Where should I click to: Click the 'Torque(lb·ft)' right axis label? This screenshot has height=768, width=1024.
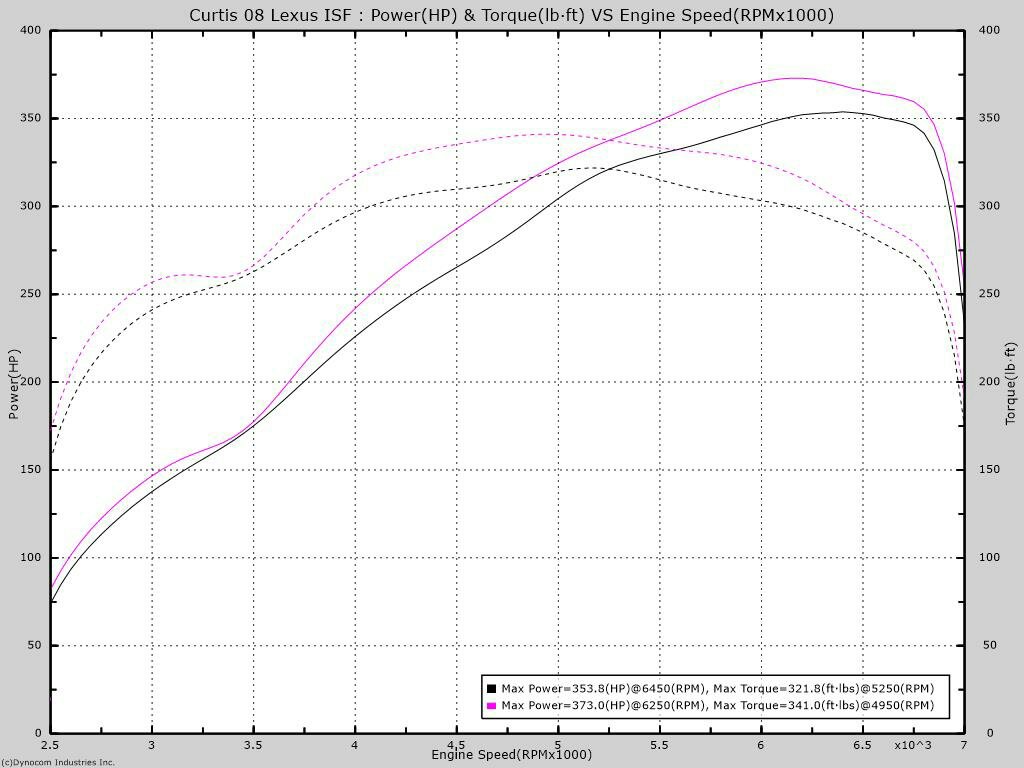1010,383
